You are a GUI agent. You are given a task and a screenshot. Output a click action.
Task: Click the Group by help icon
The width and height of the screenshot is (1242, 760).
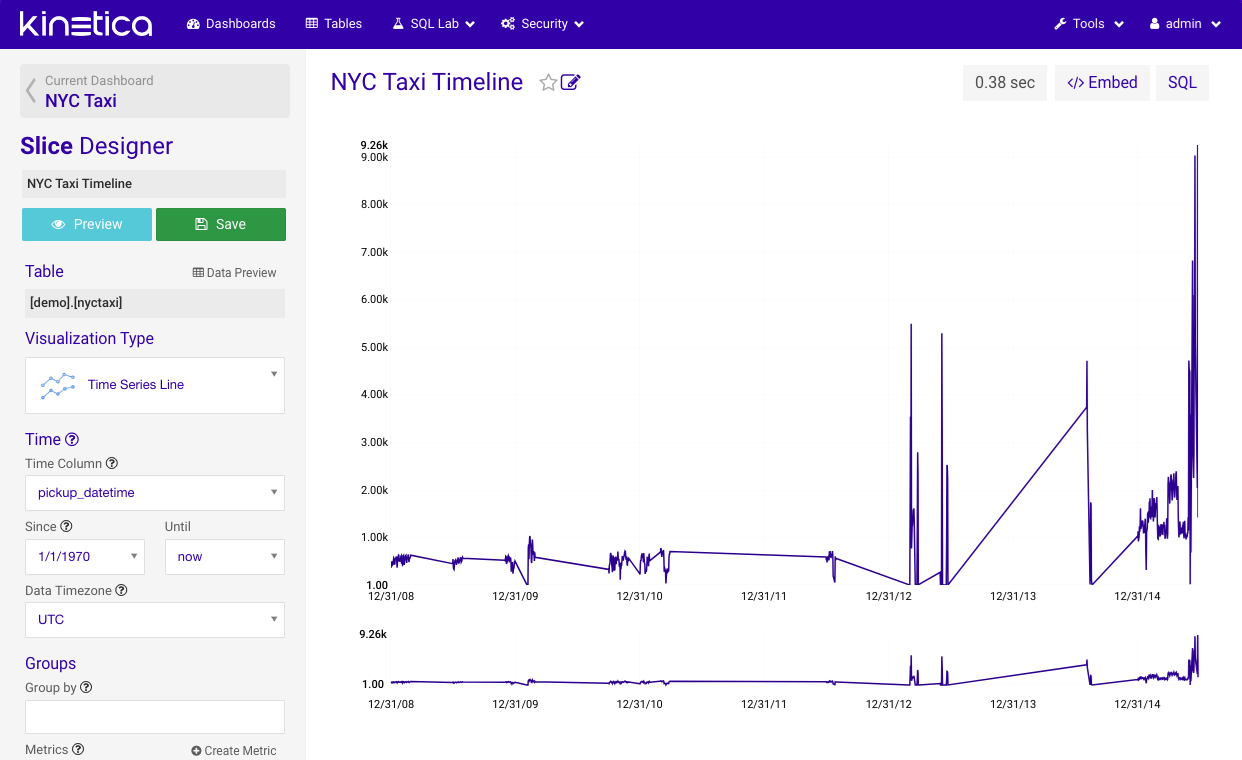click(86, 688)
